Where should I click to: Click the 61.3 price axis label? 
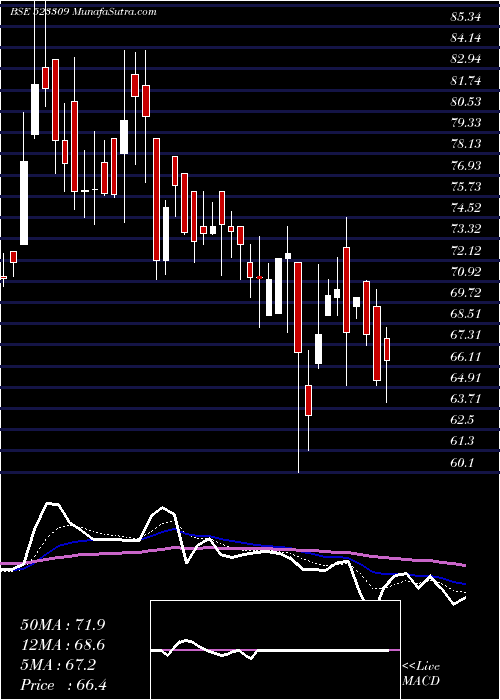462,441
